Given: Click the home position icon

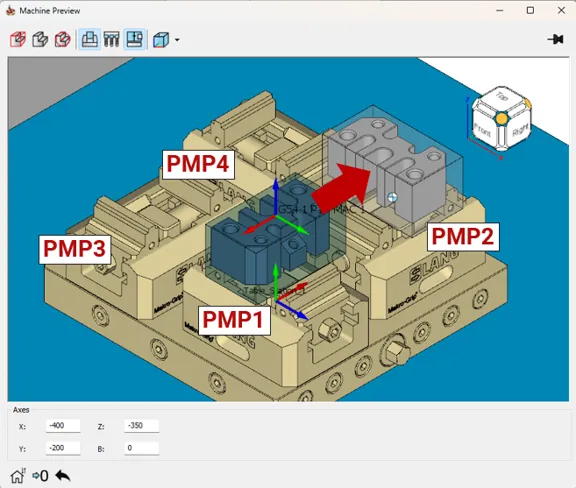Looking at the screenshot, I should (x=17, y=476).
